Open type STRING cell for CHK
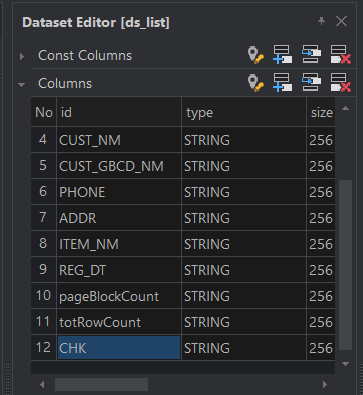Viewport: 363px width, 395px height. tap(244, 348)
